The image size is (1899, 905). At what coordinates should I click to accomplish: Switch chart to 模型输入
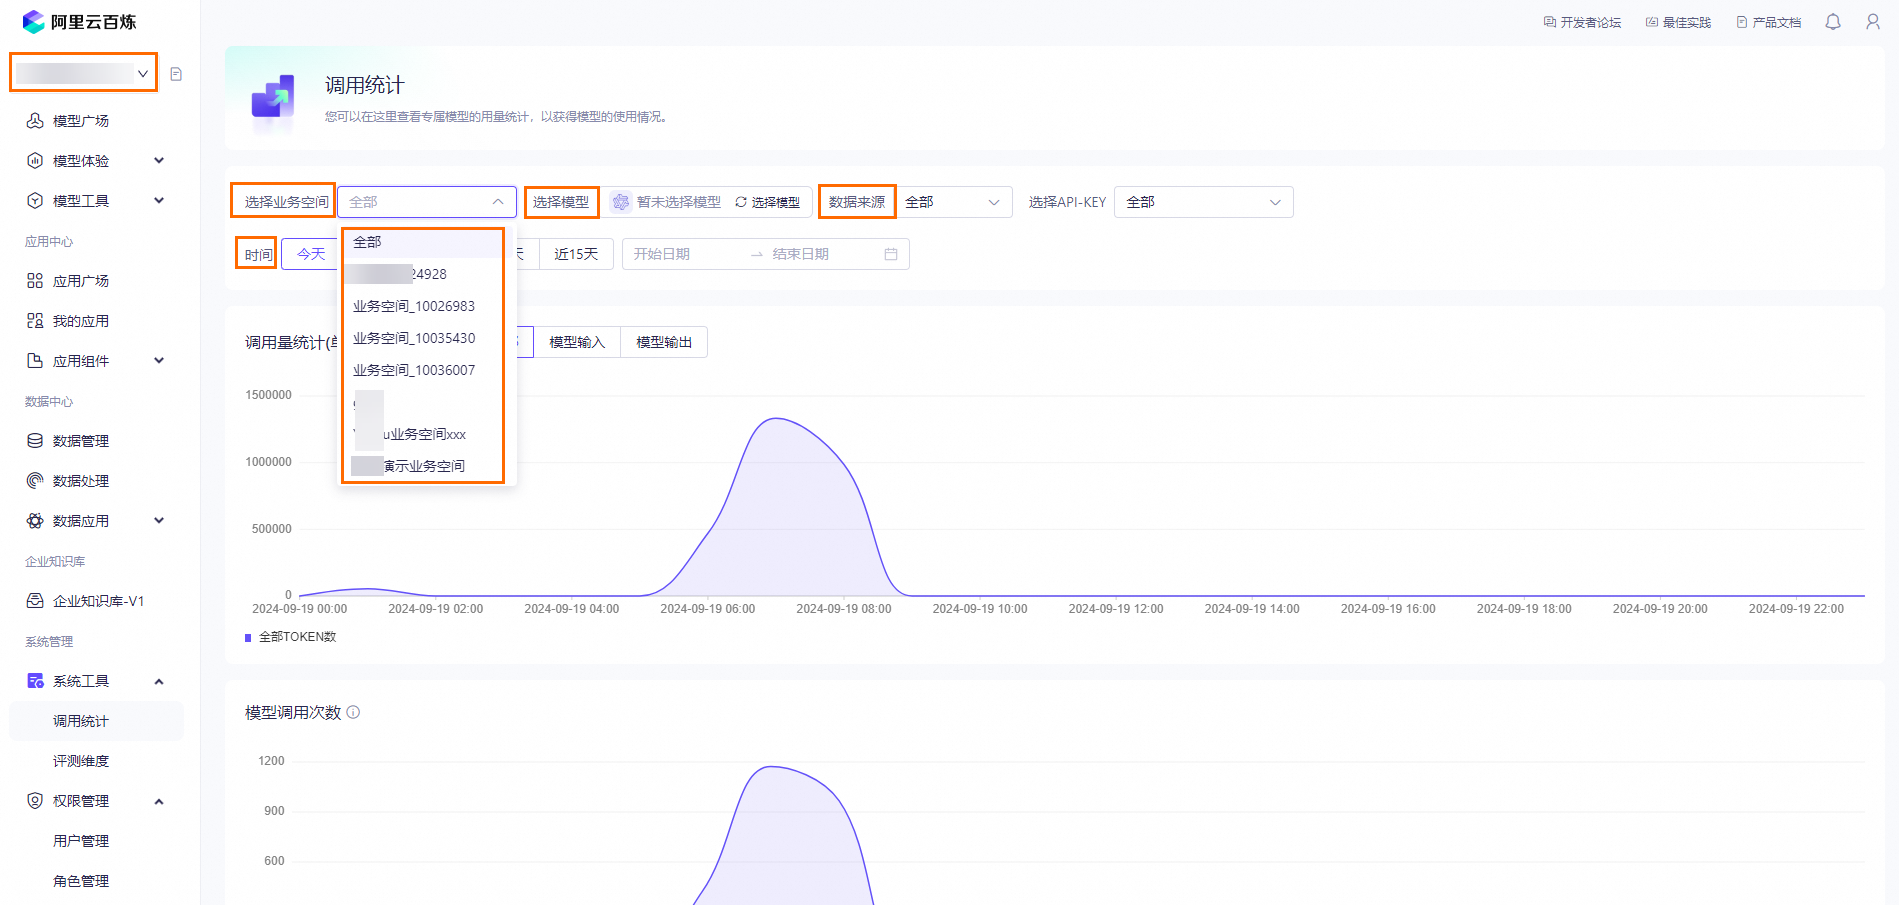(577, 342)
